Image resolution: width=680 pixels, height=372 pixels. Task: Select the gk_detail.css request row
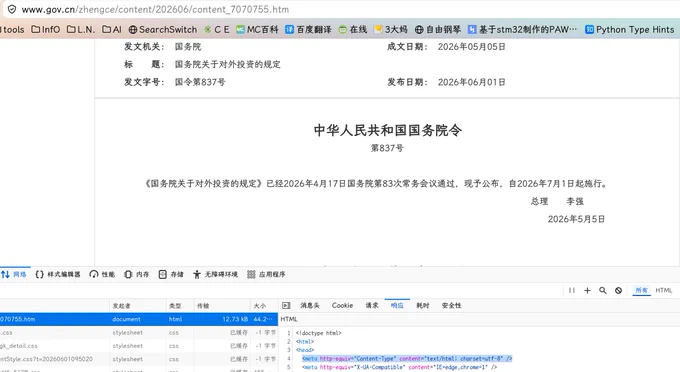139,346
